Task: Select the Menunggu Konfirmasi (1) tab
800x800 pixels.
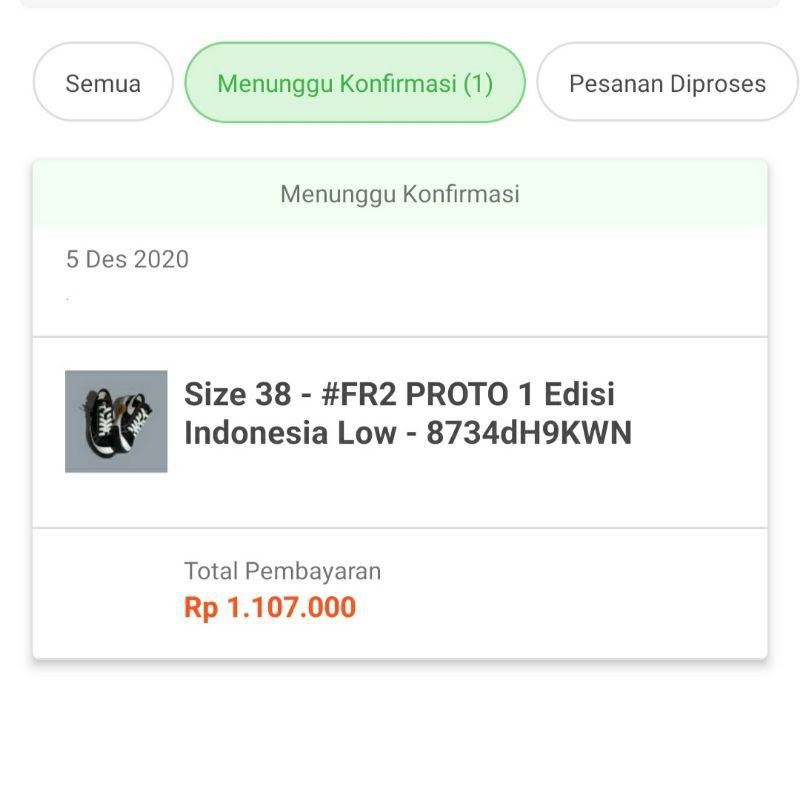Action: [x=355, y=83]
